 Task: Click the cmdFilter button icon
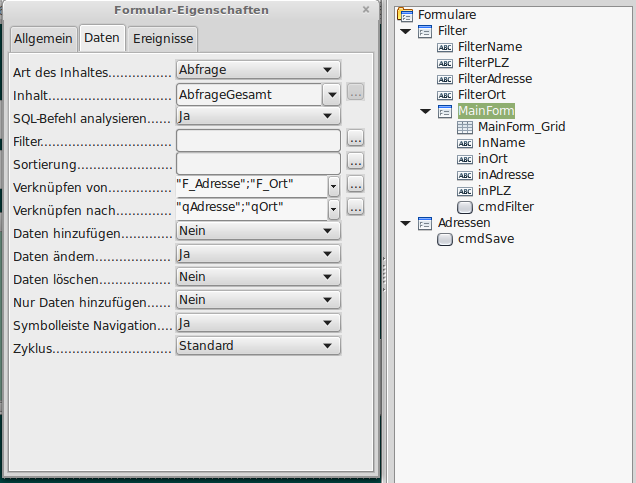[465, 207]
